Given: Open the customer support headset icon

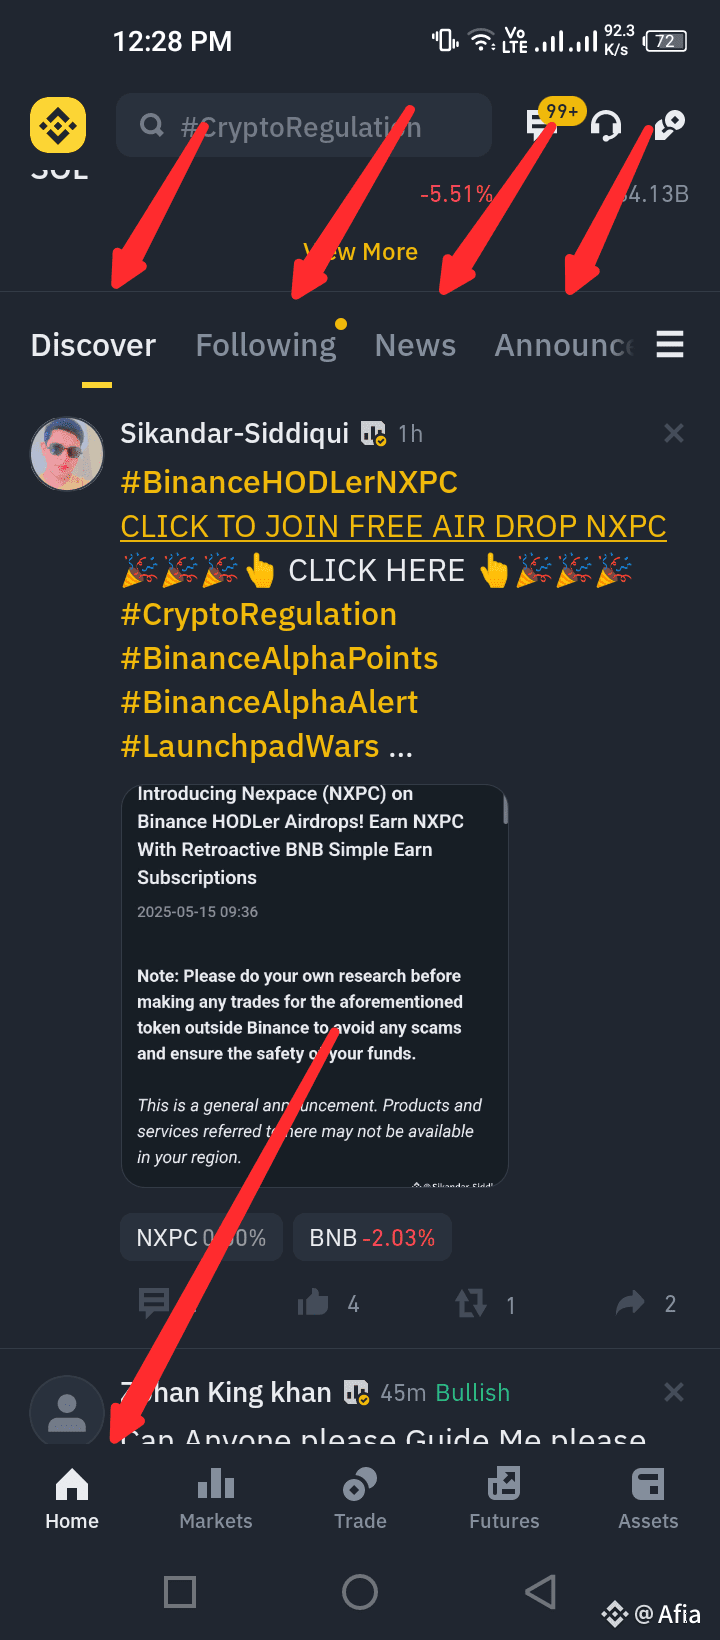Looking at the screenshot, I should (x=606, y=126).
